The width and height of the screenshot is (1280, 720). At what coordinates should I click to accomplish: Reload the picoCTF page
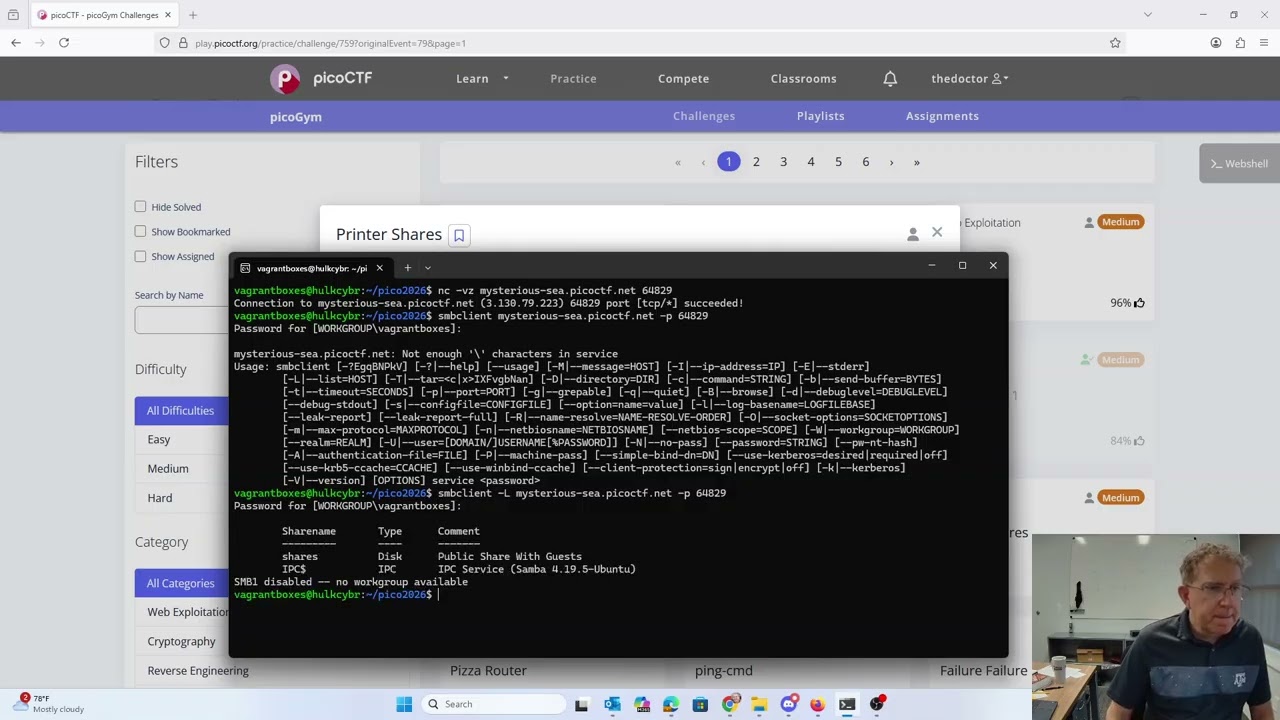pos(64,43)
